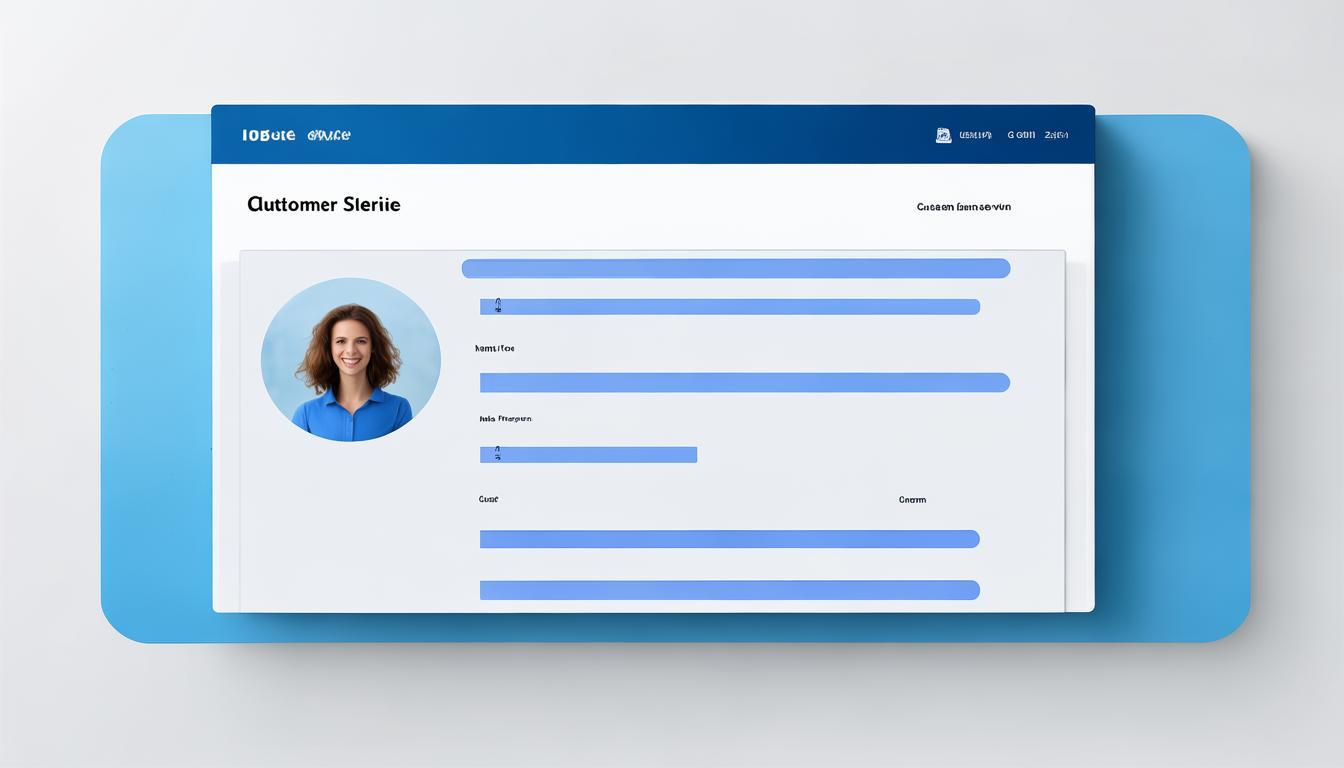This screenshot has width=1344, height=768.
Task: Open the profile photo of the smiling woman
Action: 350,359
